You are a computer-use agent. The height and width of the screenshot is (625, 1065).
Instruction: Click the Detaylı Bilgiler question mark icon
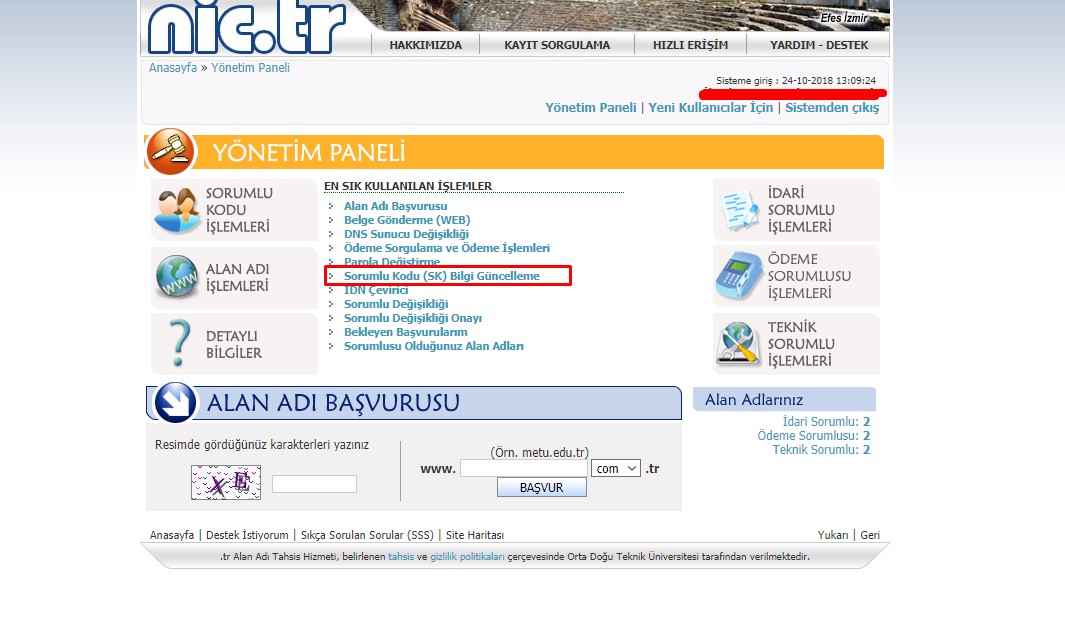click(x=178, y=344)
